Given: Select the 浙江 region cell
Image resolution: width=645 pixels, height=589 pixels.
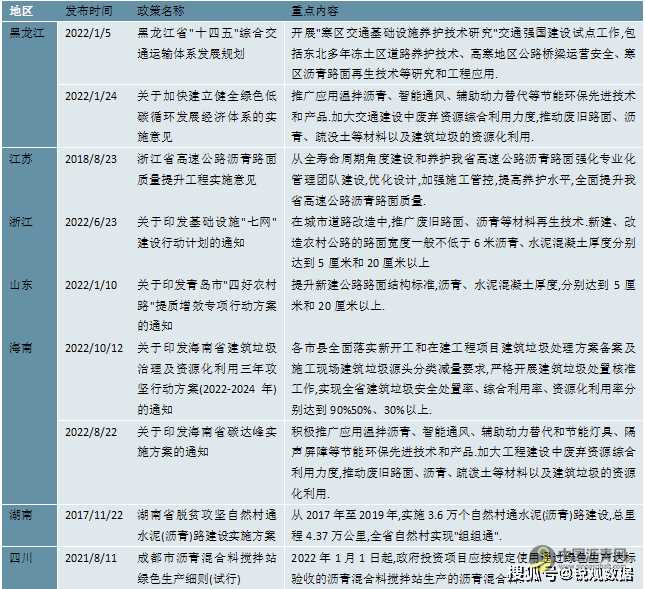Looking at the screenshot, I should [x=21, y=222].
